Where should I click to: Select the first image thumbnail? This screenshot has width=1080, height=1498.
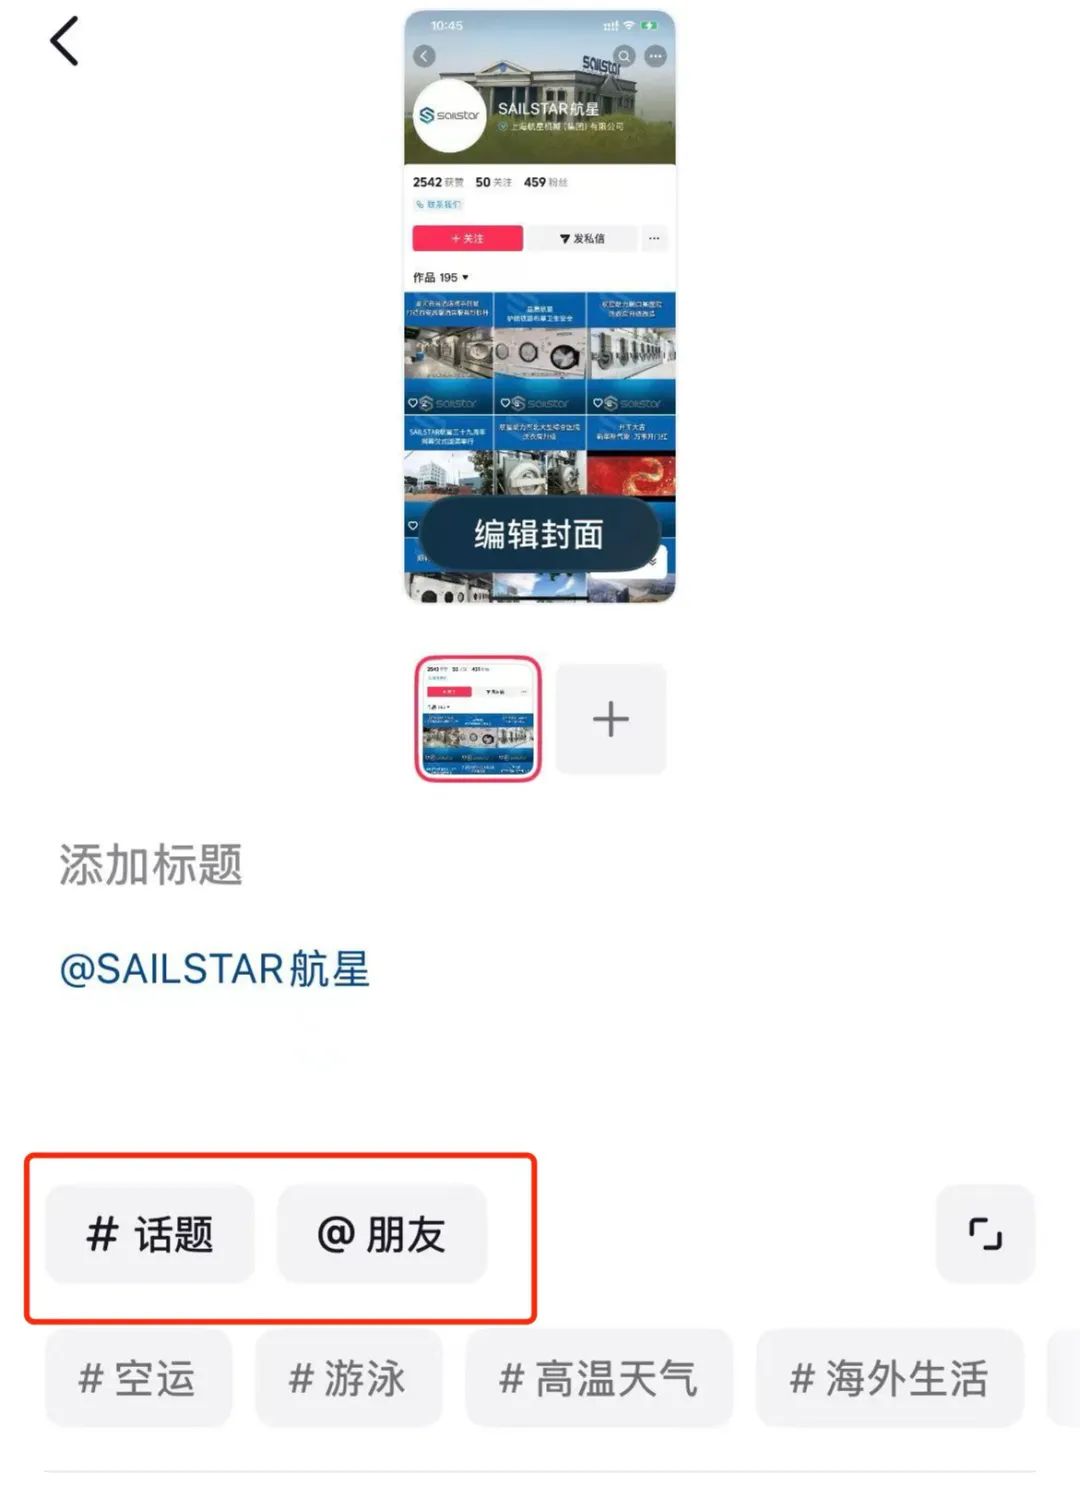pyautogui.click(x=478, y=718)
